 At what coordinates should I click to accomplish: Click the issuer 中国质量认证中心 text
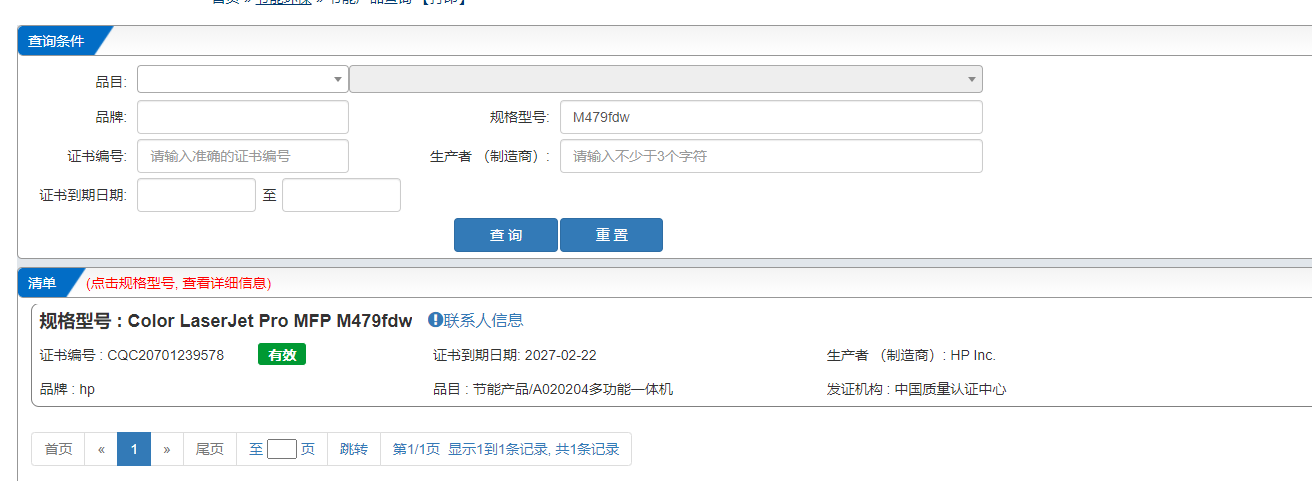pos(950,389)
